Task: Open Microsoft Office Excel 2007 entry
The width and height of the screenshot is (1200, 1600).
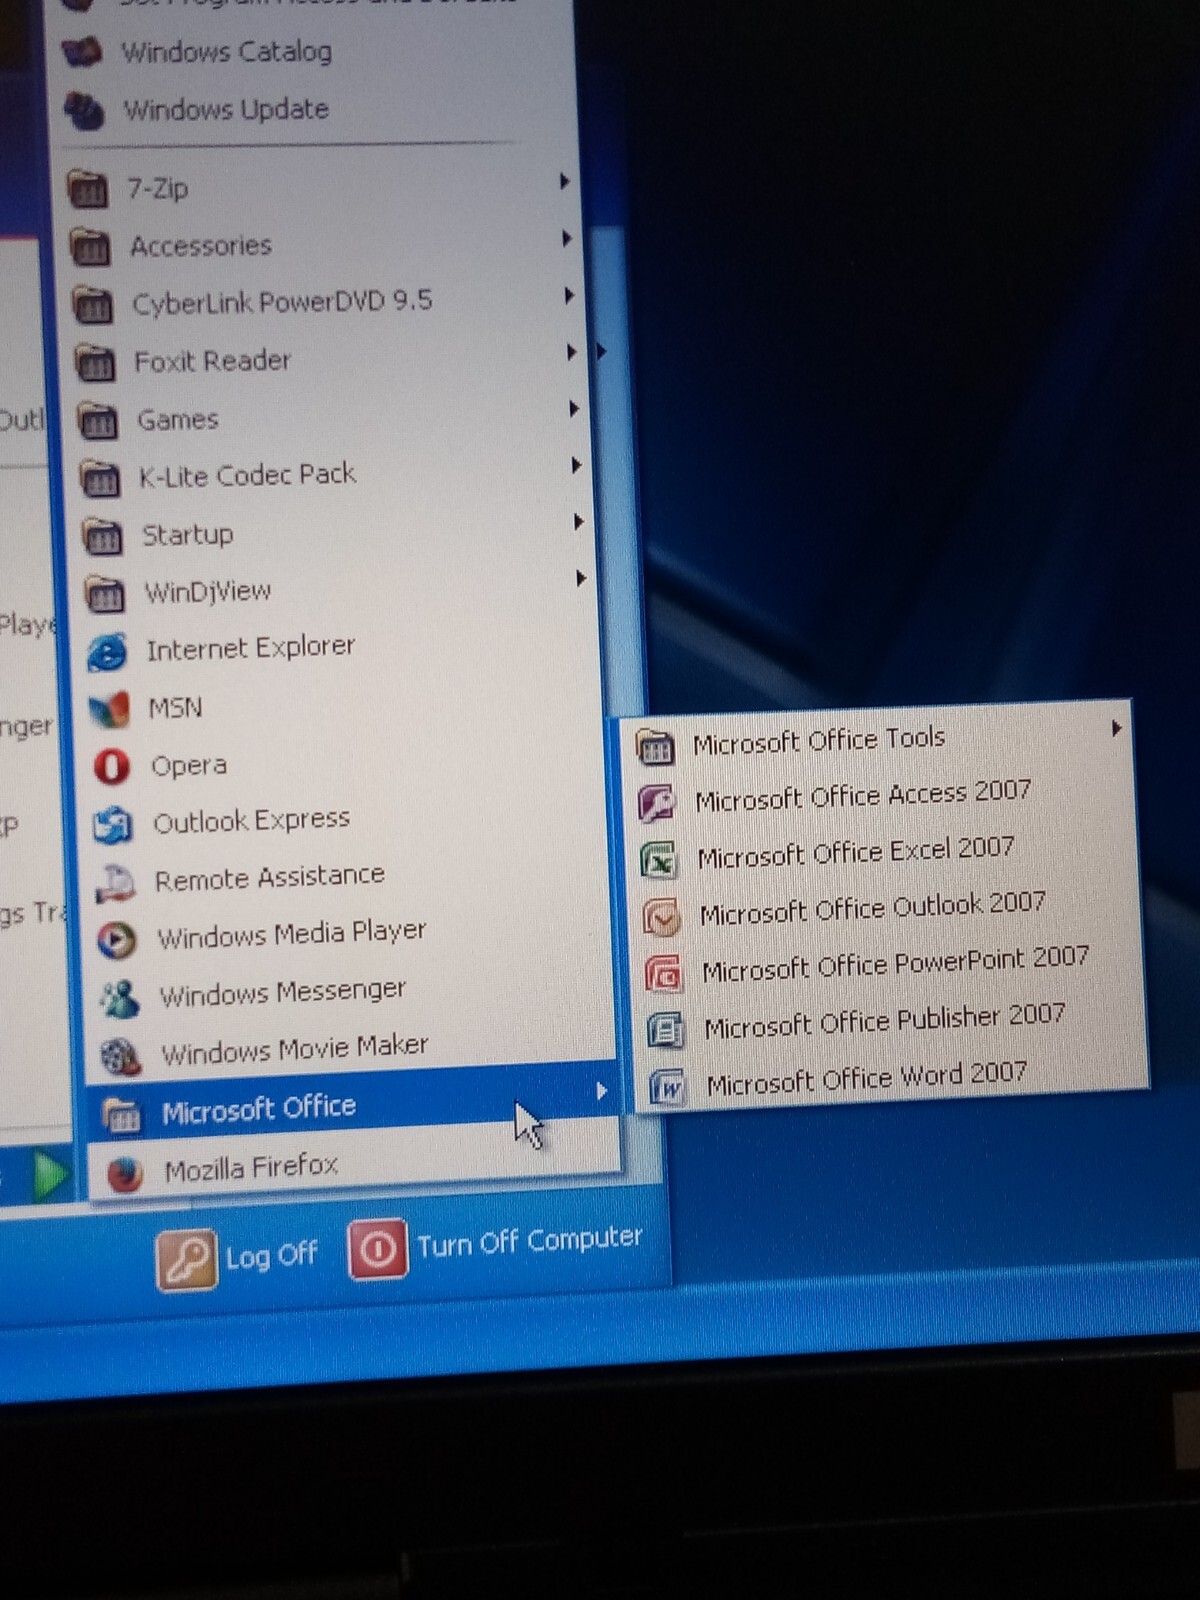Action: pyautogui.click(x=886, y=854)
